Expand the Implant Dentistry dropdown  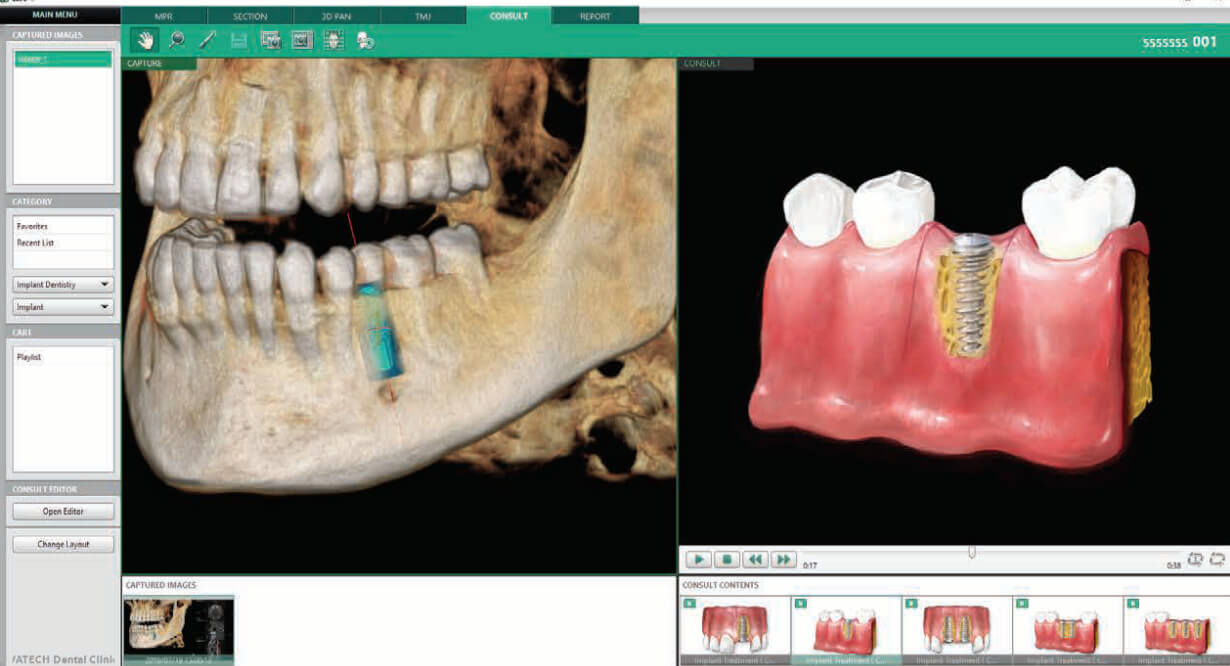point(63,285)
